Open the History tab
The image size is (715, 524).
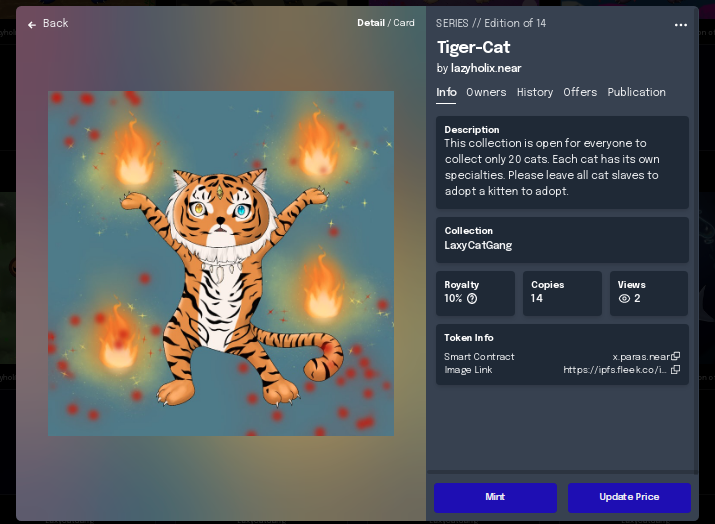click(x=534, y=93)
